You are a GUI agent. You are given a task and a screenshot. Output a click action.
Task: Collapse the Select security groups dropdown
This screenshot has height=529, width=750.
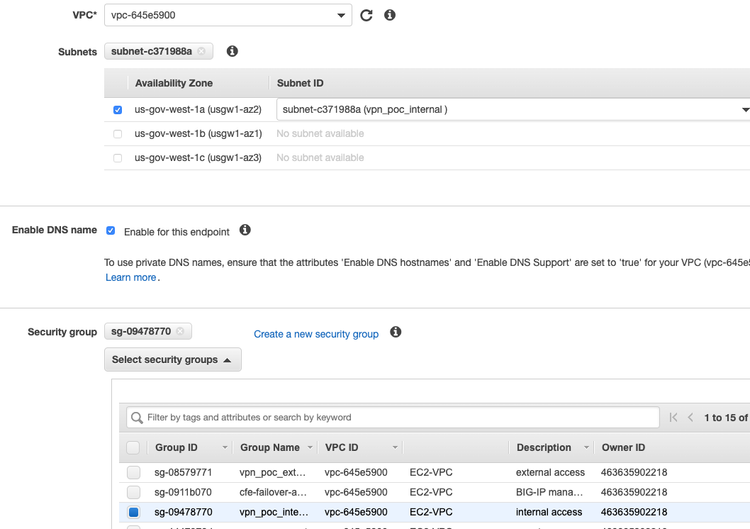(x=172, y=360)
